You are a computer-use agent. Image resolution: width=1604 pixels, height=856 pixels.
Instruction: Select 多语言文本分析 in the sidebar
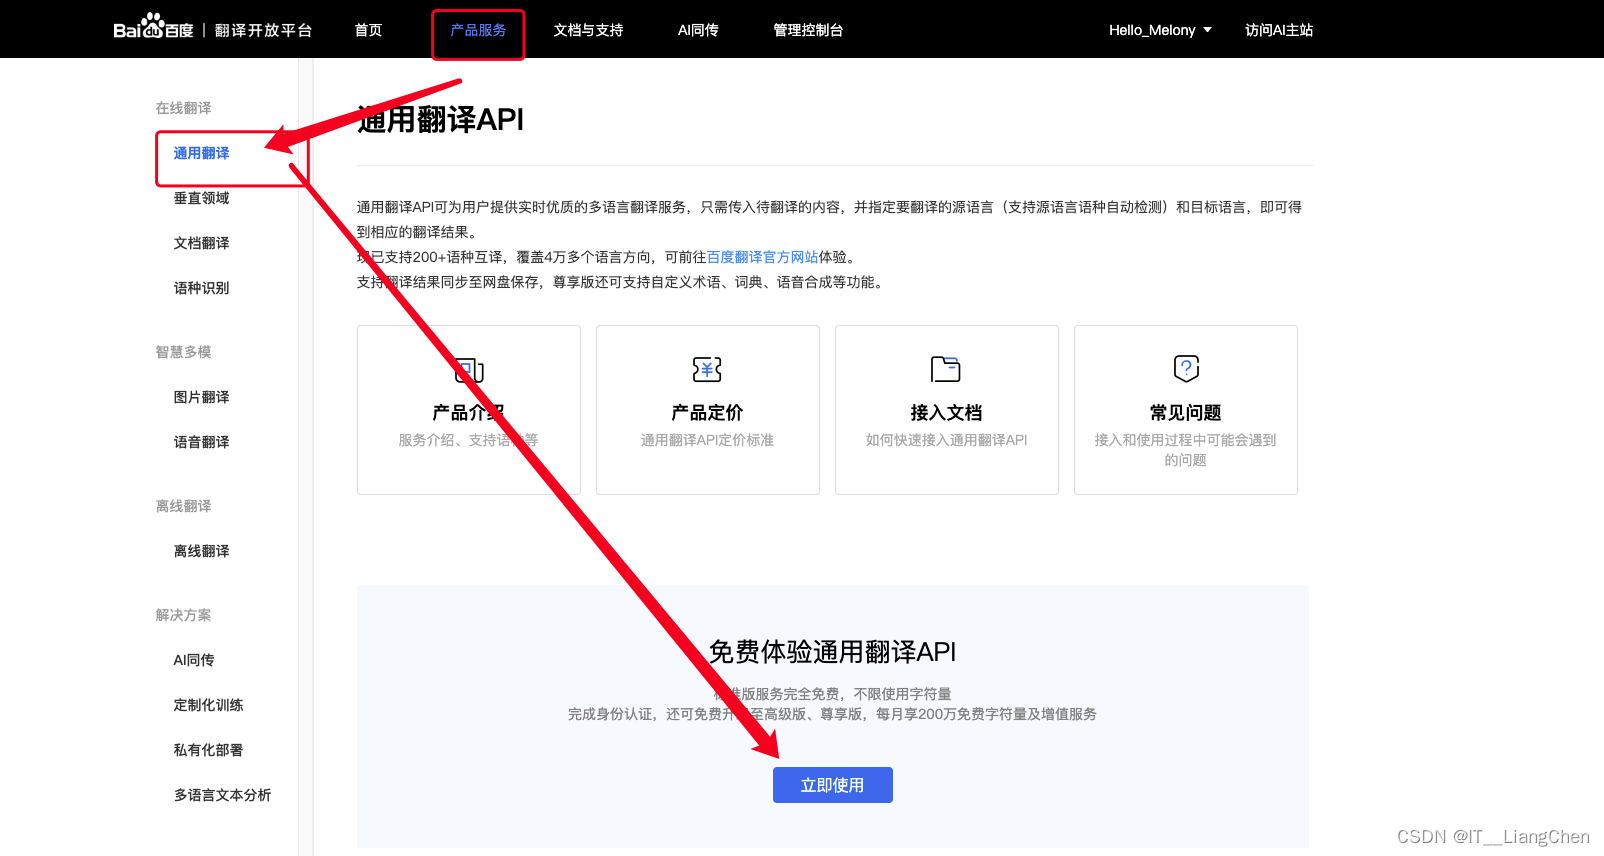(x=222, y=795)
